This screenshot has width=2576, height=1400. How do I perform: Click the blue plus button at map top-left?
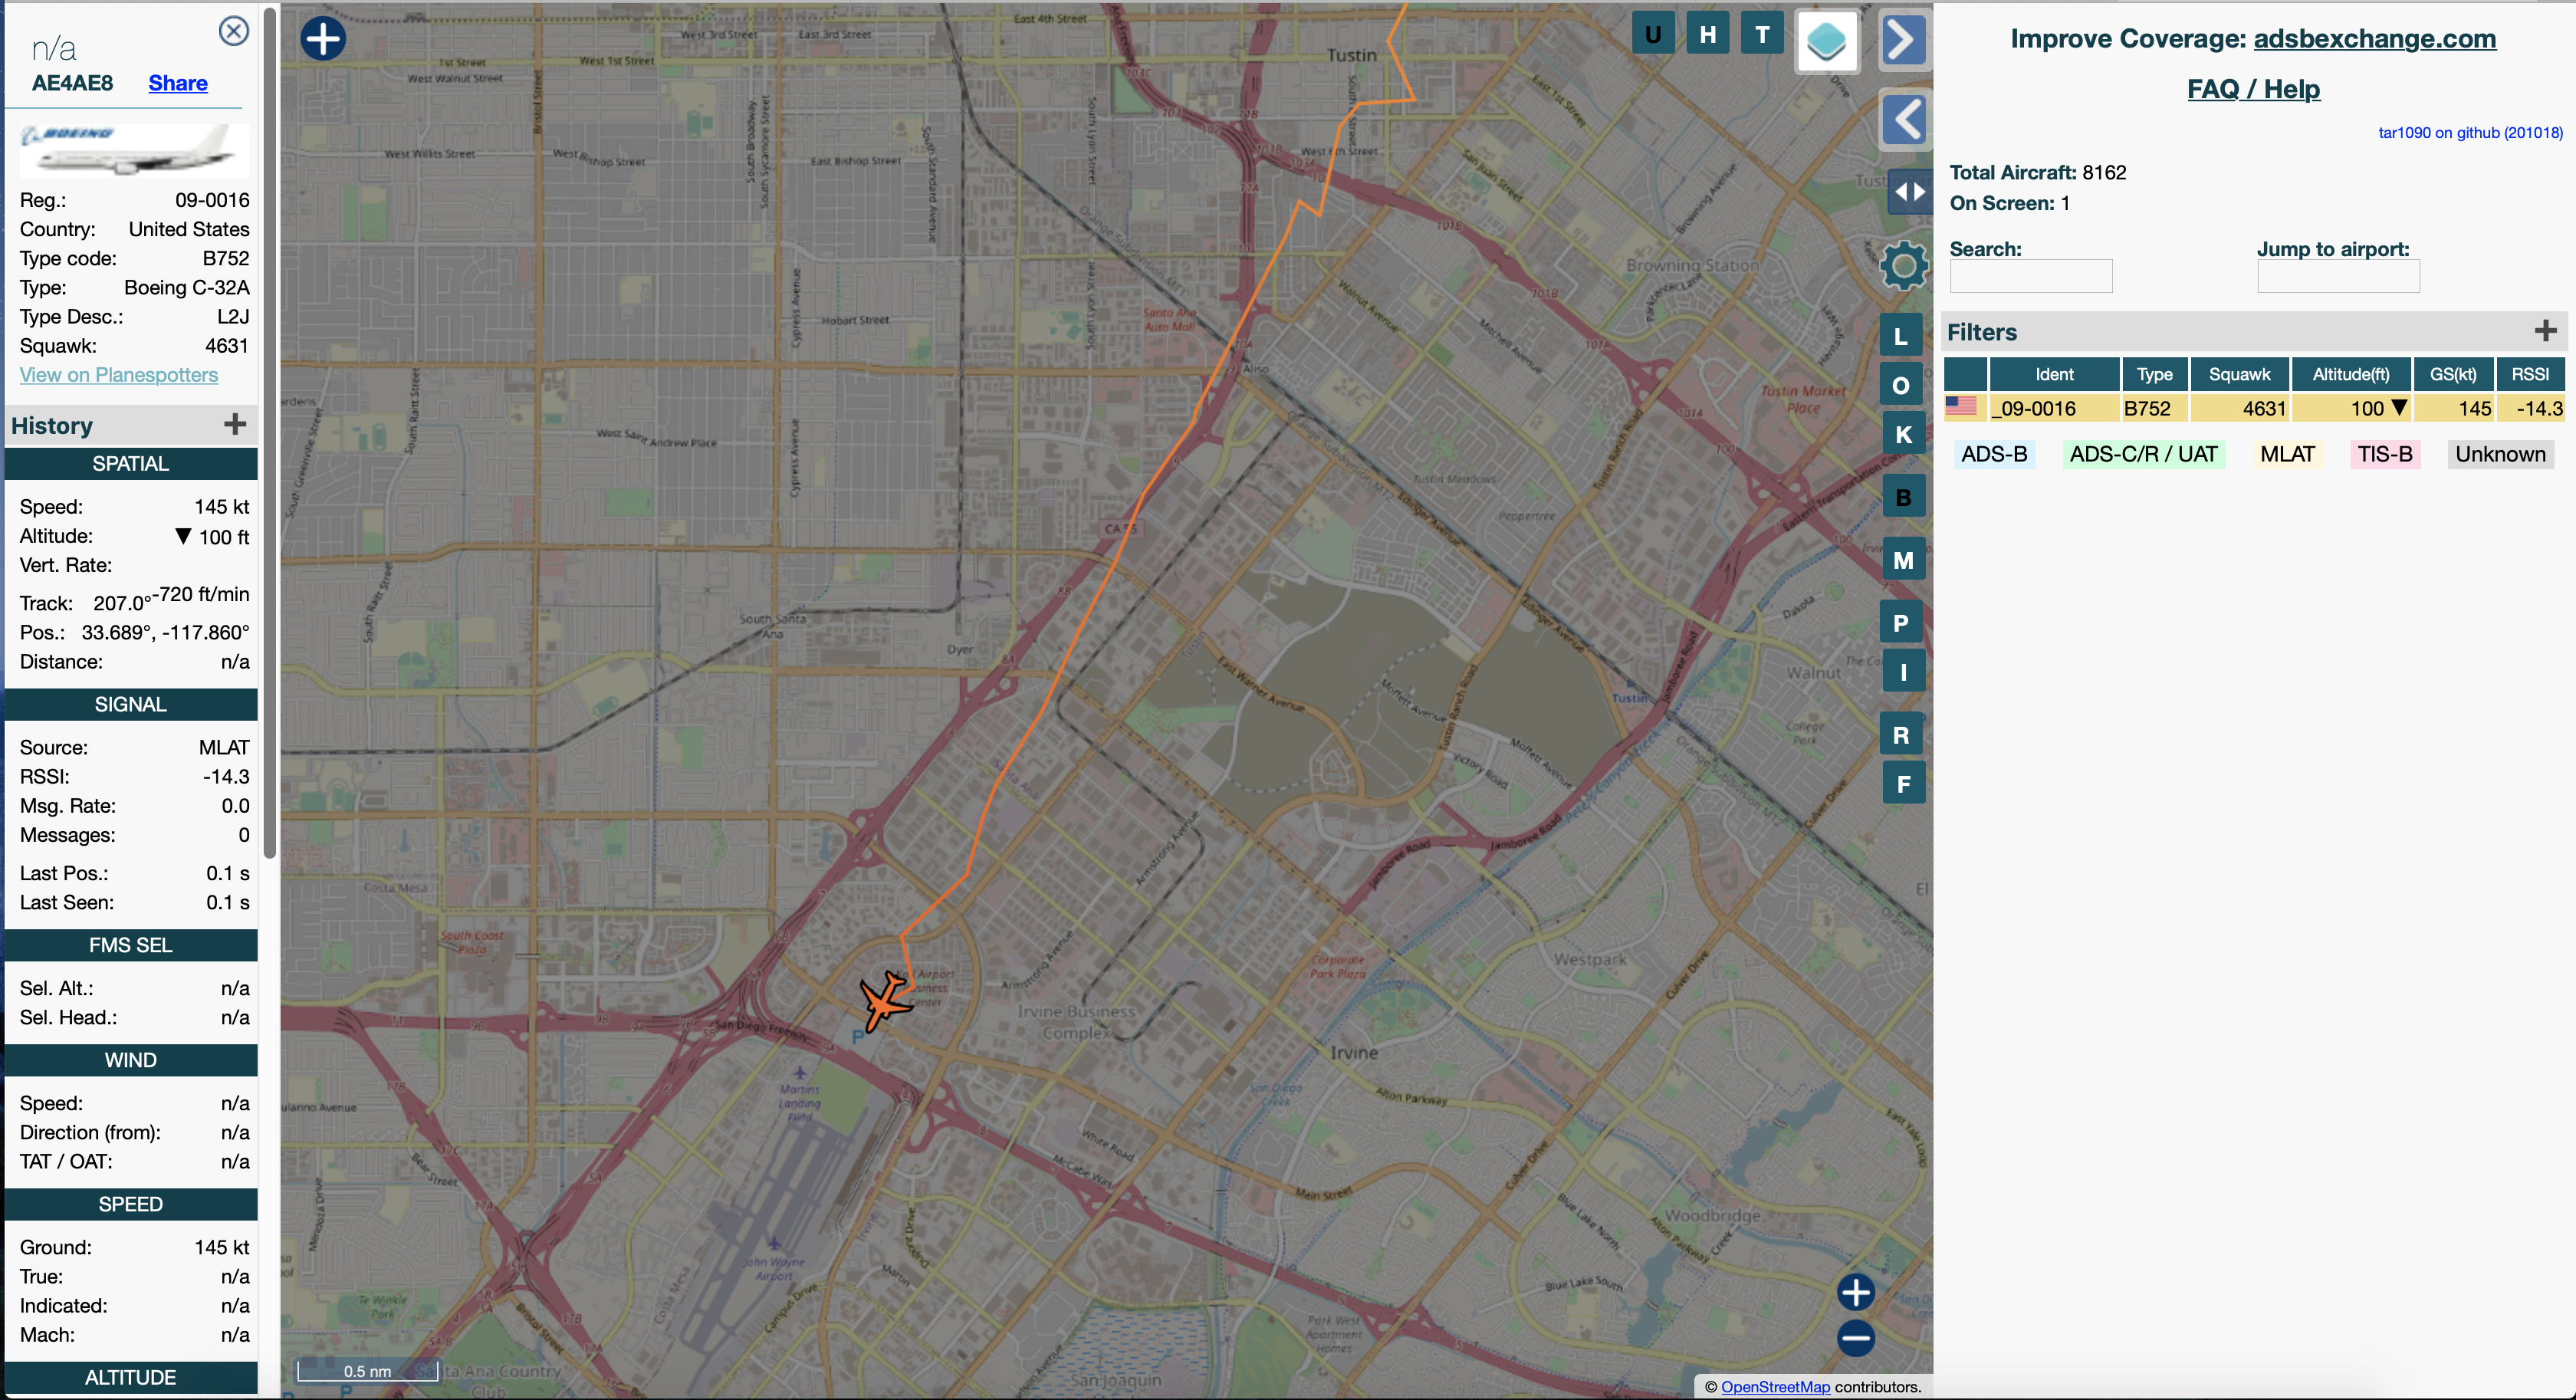(x=323, y=39)
